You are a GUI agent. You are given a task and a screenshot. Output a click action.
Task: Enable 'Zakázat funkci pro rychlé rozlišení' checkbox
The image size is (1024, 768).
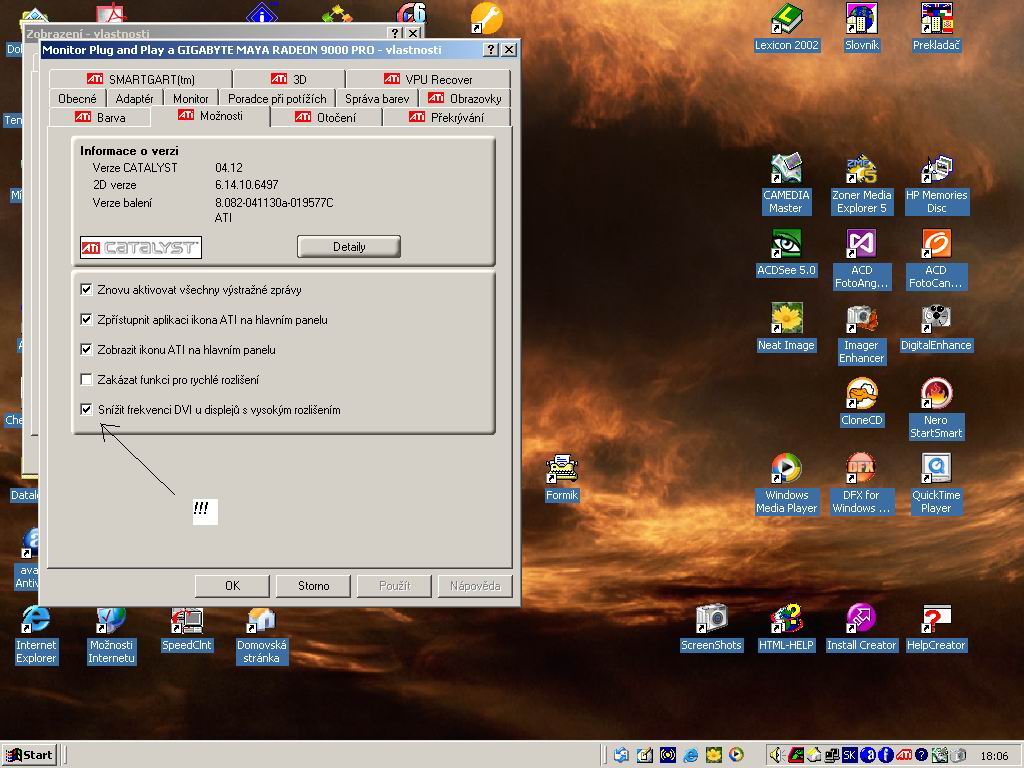pos(87,380)
